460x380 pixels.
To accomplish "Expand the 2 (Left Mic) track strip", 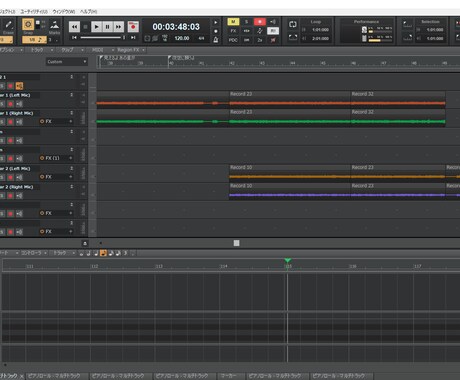I will click(x=71, y=168).
